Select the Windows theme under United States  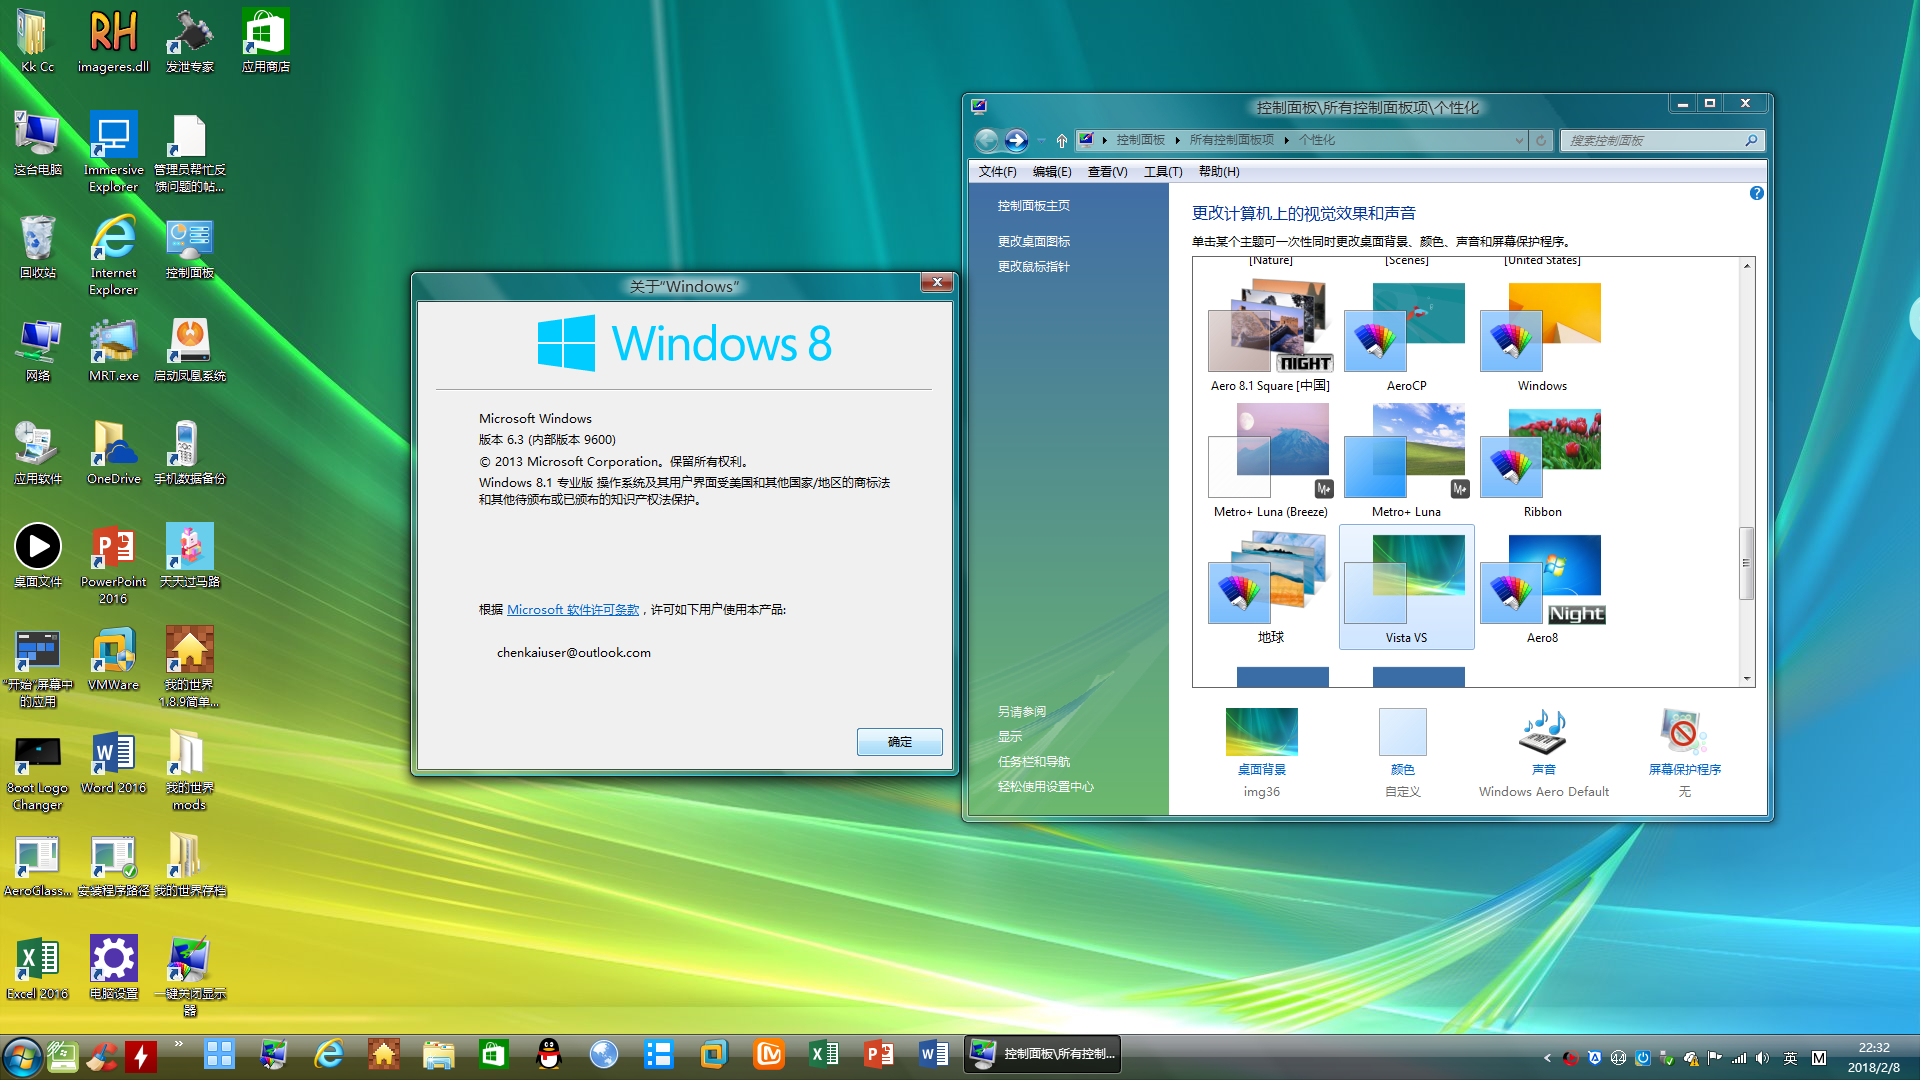point(1542,337)
